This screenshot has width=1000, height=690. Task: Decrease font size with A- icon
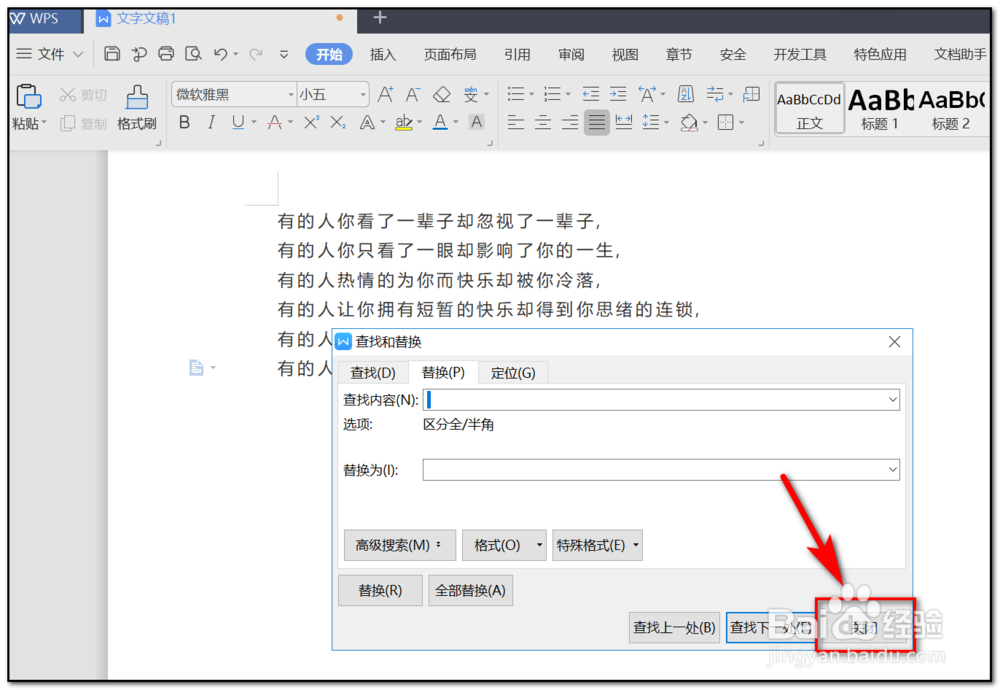click(x=413, y=95)
